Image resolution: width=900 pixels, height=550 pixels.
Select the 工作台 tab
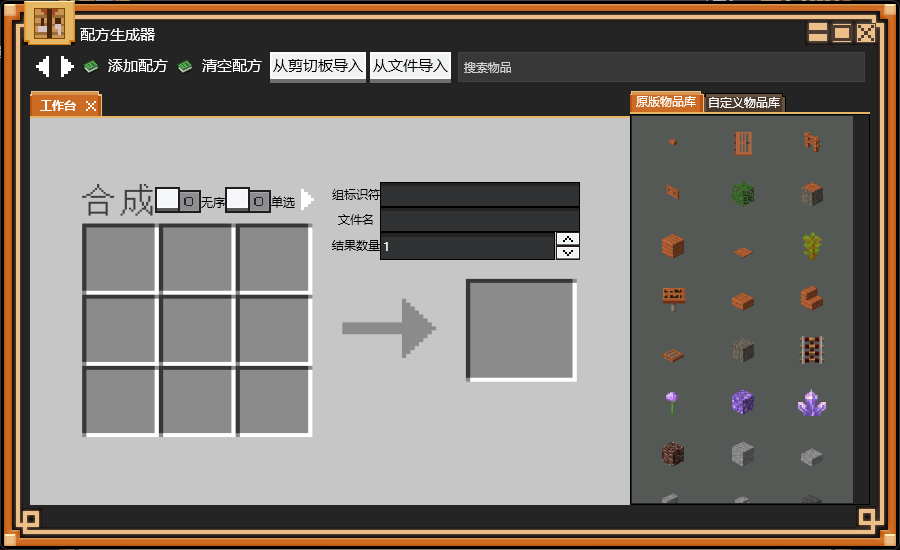[58, 106]
